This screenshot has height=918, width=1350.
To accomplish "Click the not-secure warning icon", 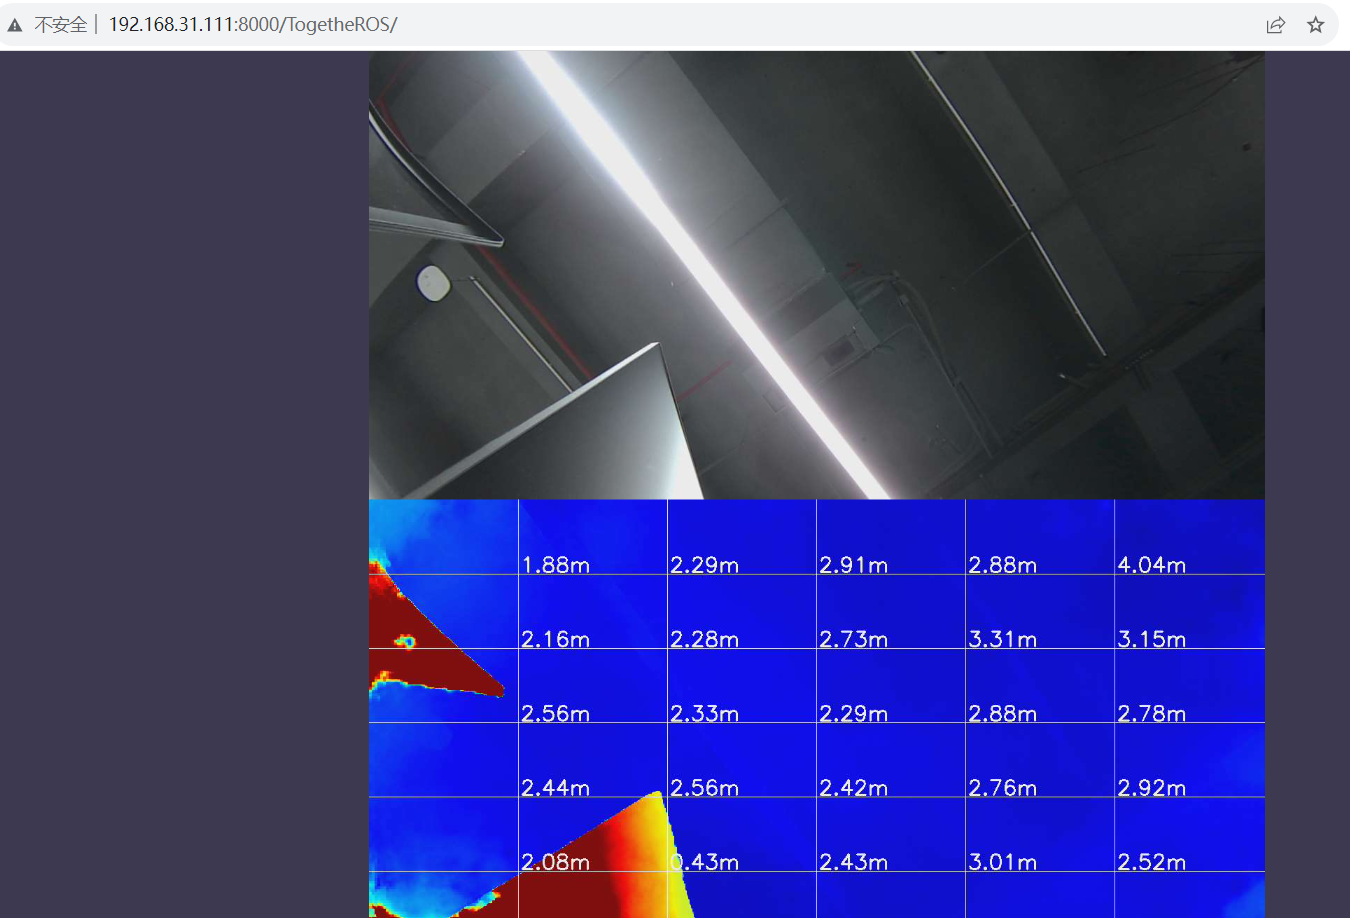I will [x=15, y=25].
